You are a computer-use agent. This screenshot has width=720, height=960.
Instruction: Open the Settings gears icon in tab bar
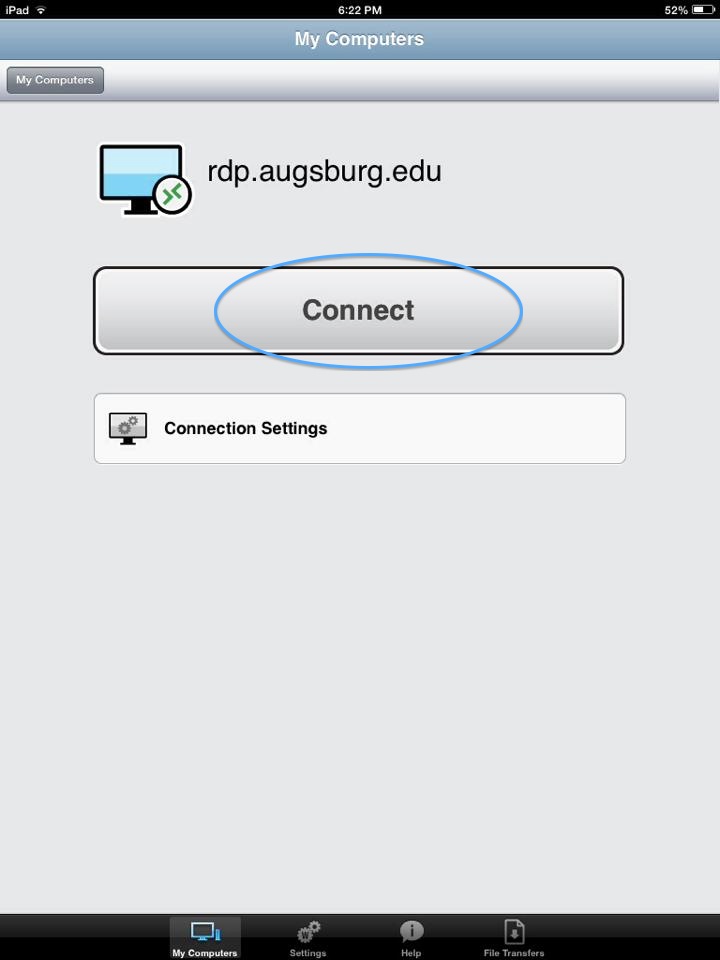pyautogui.click(x=308, y=932)
